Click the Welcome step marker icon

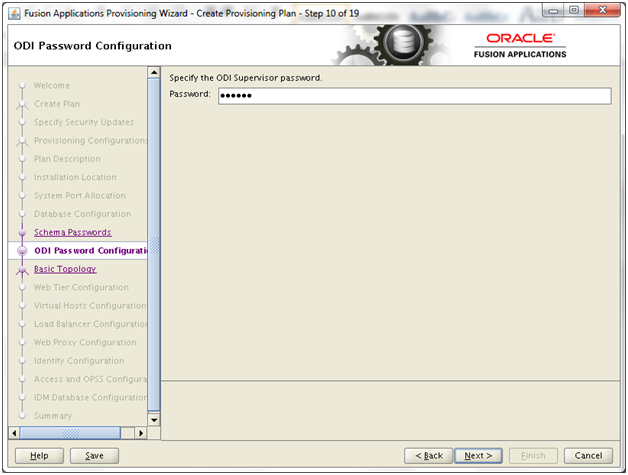tap(22, 85)
